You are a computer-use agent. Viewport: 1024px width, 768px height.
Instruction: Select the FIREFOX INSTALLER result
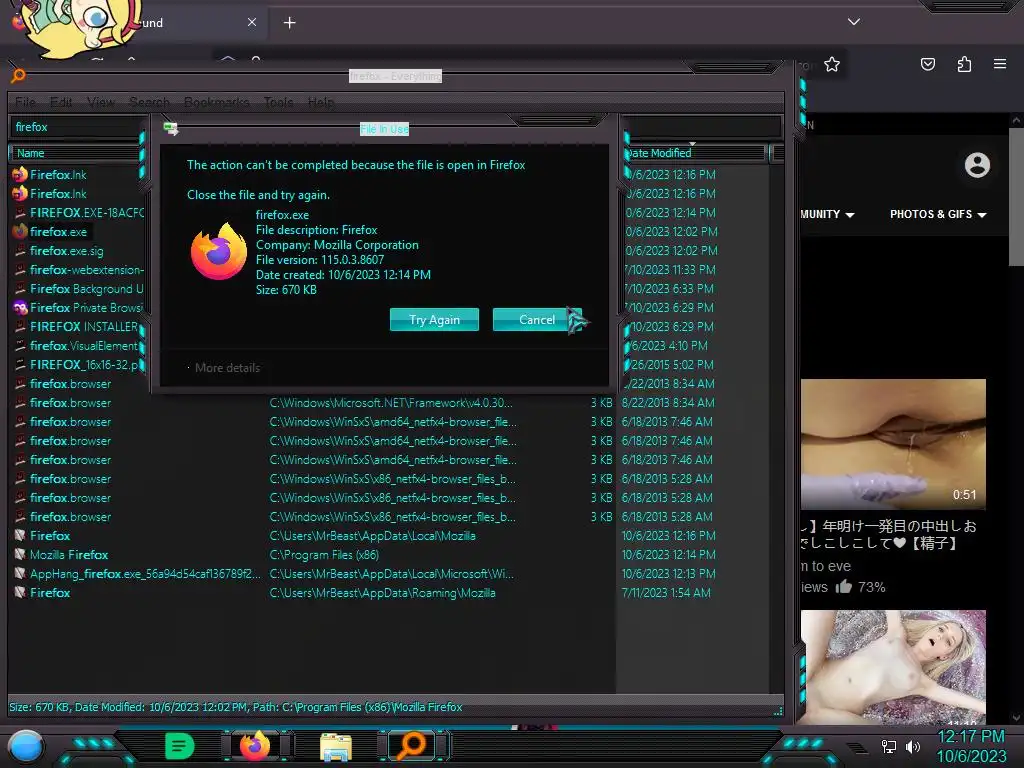pos(84,327)
